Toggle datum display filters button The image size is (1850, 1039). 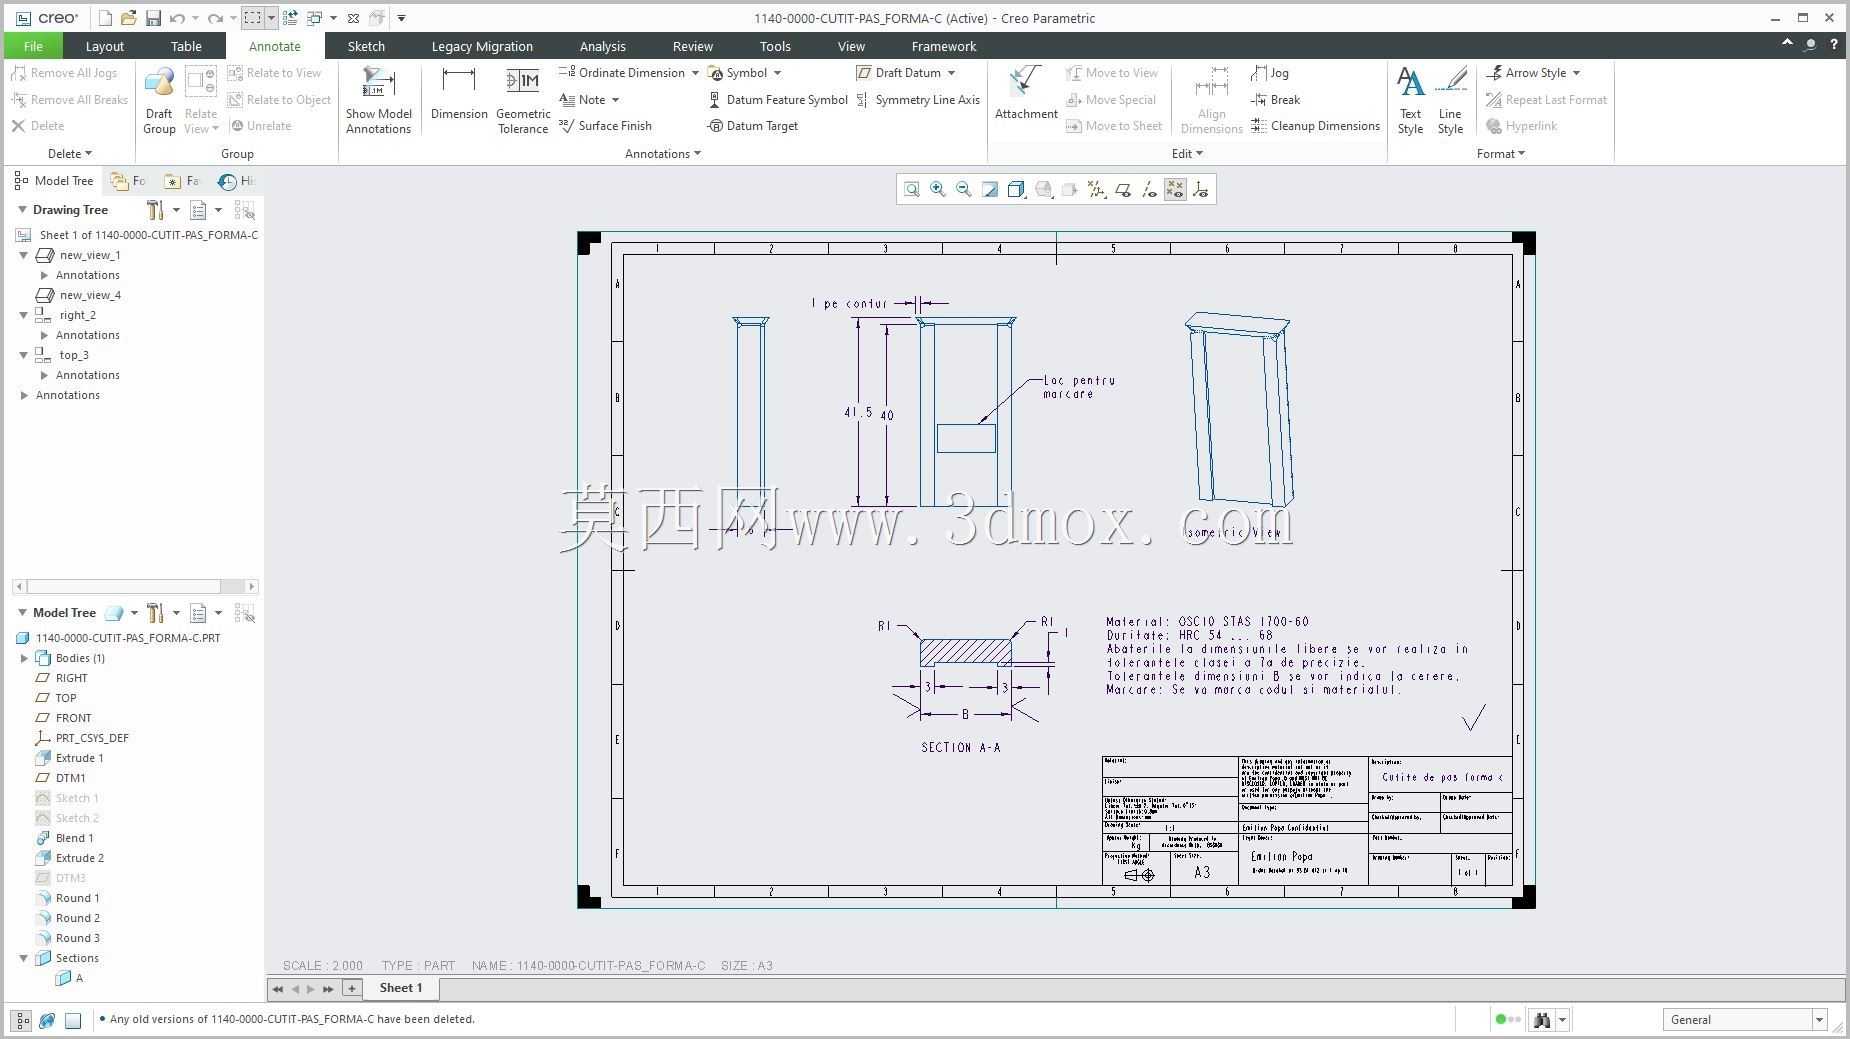[x=1097, y=189]
